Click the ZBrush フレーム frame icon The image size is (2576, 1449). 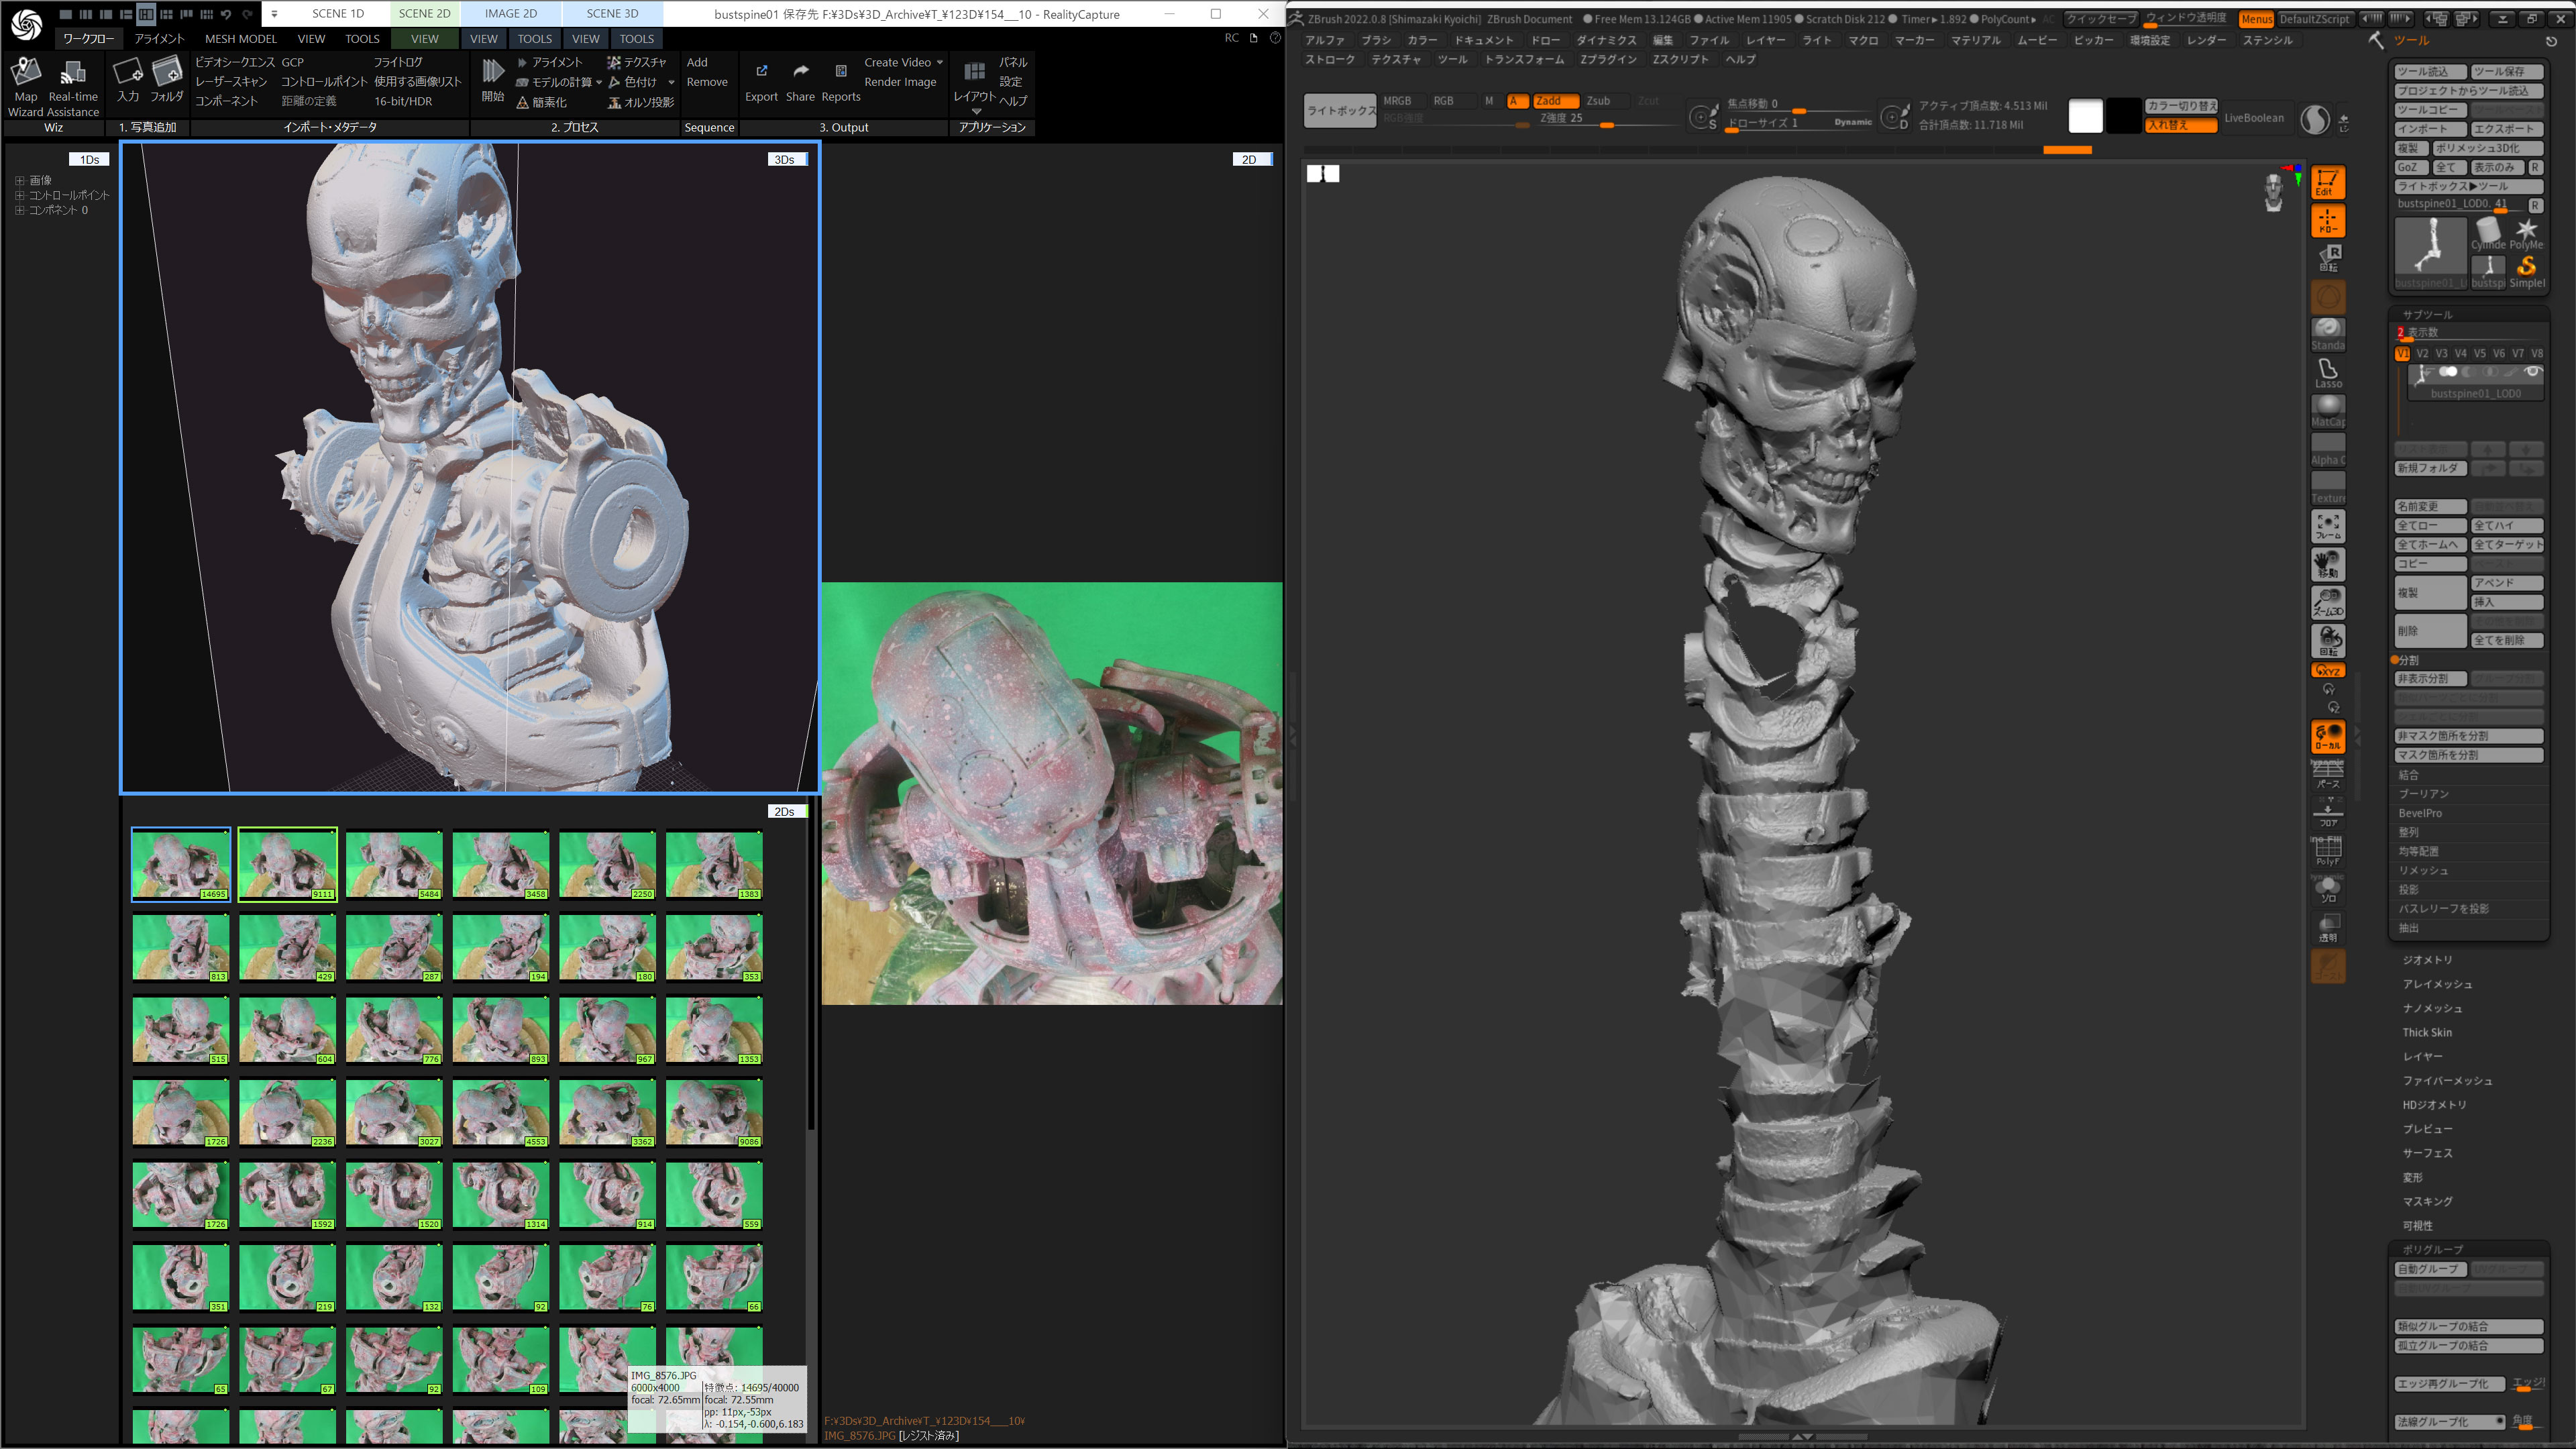click(2328, 526)
